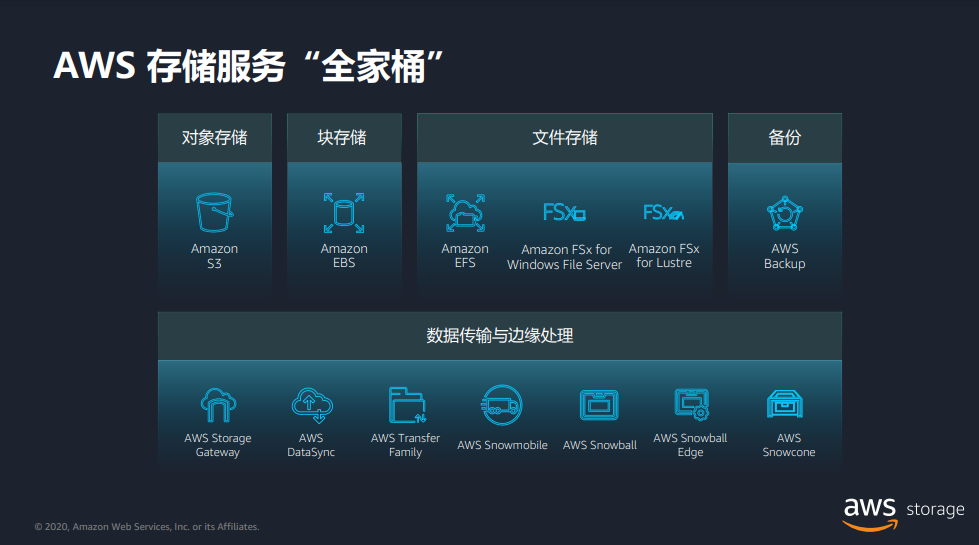The height and width of the screenshot is (545, 979).
Task: Click the "AWS Snowcone" label
Action: click(x=789, y=445)
